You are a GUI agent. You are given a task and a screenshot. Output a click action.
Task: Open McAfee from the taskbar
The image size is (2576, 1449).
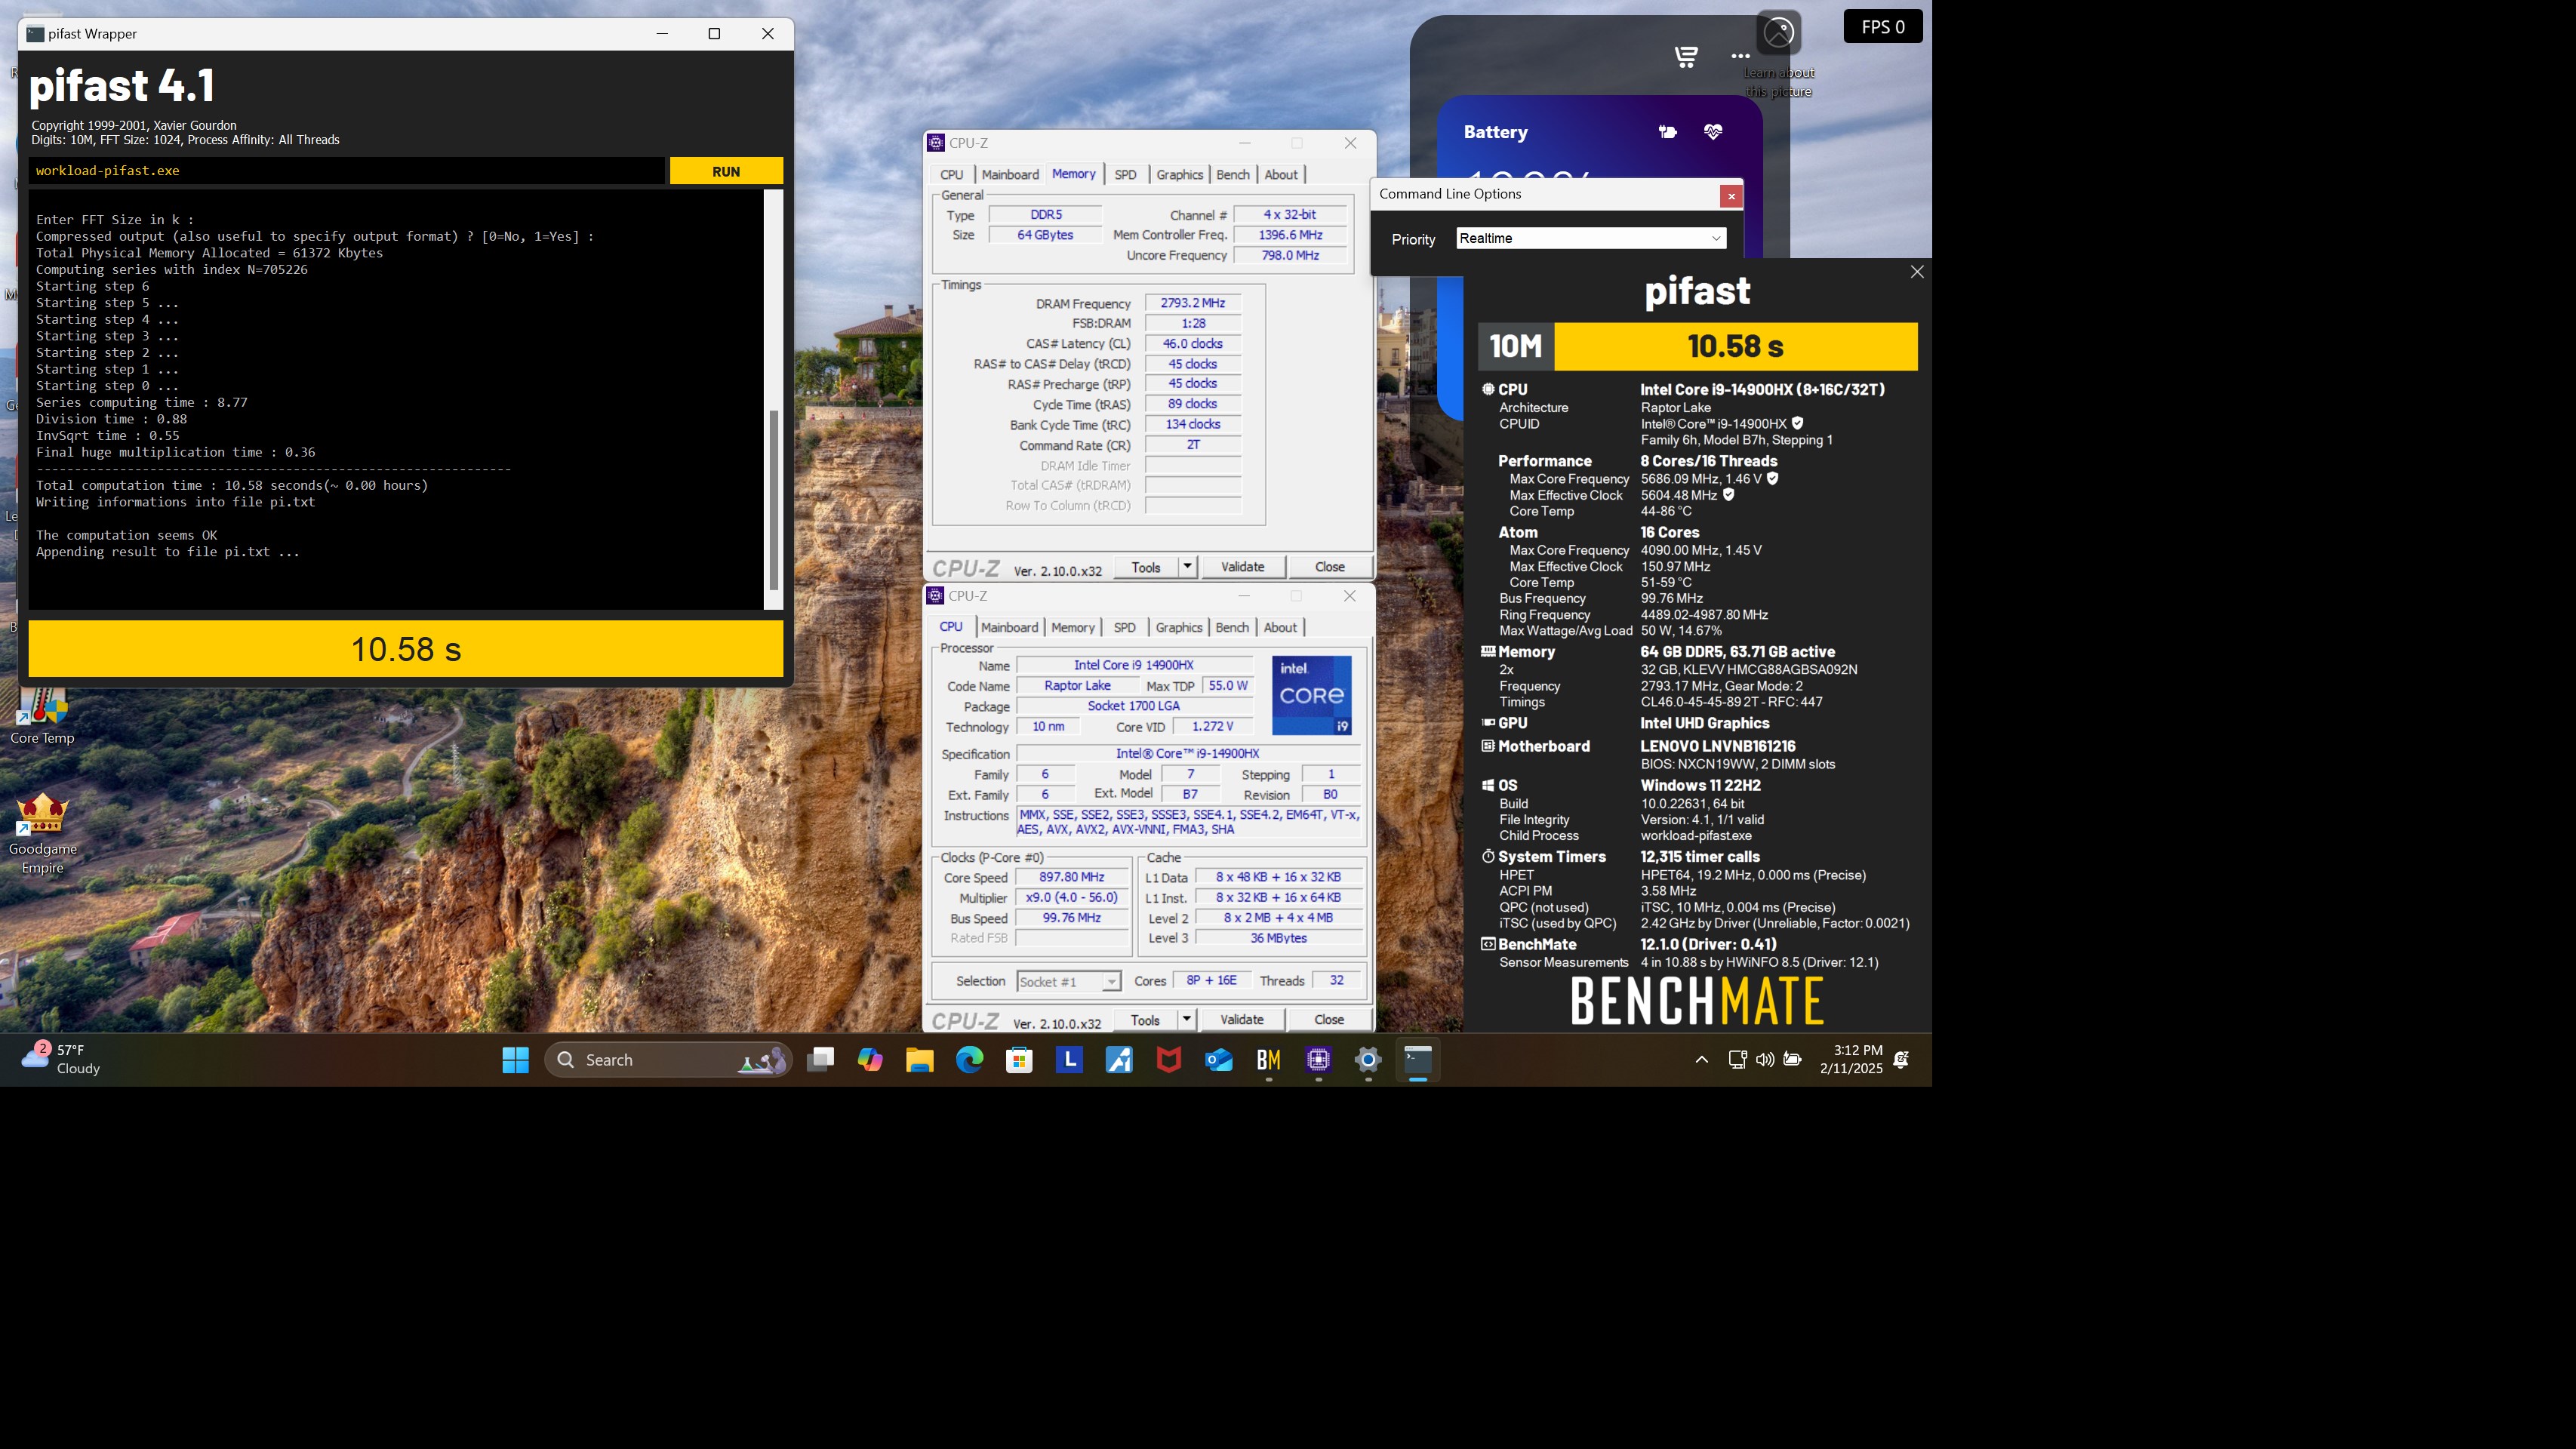[x=1168, y=1060]
